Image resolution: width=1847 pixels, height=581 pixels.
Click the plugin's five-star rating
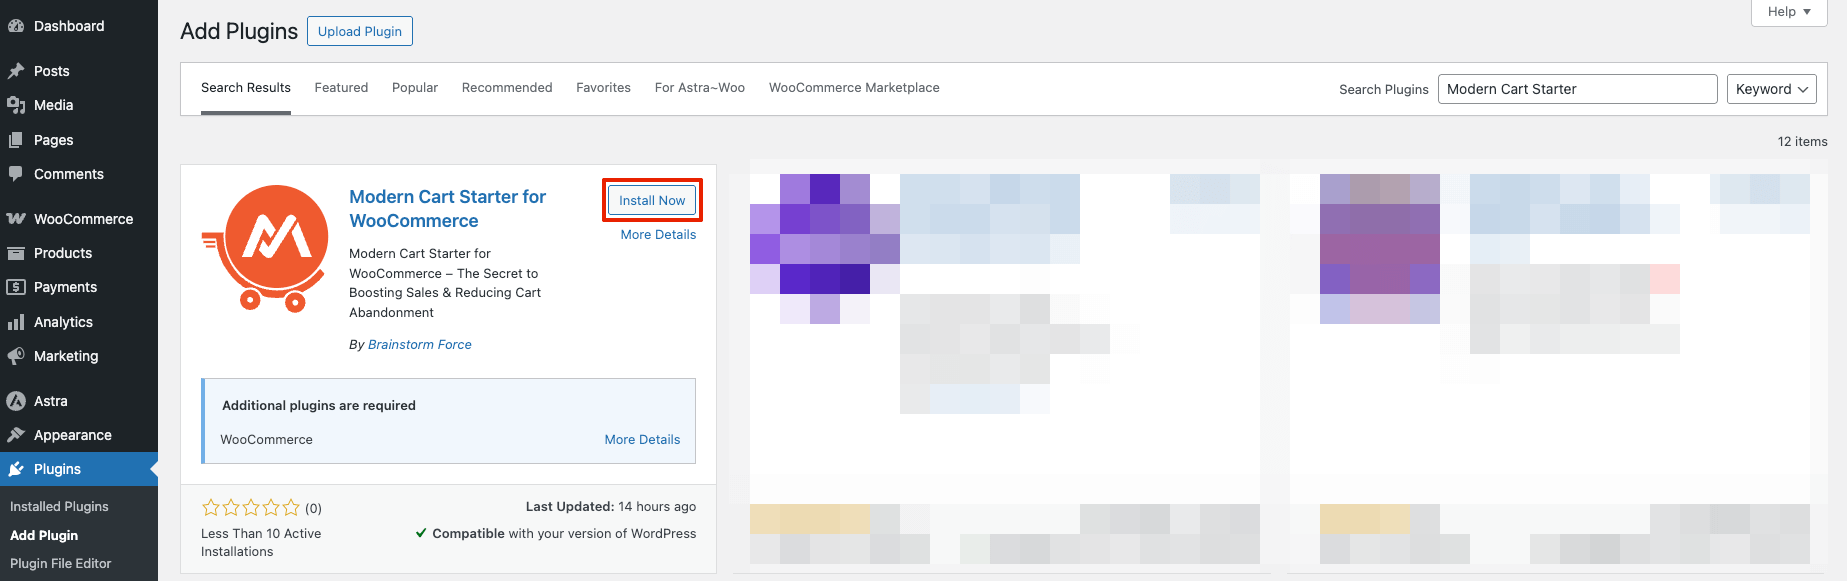pos(250,508)
